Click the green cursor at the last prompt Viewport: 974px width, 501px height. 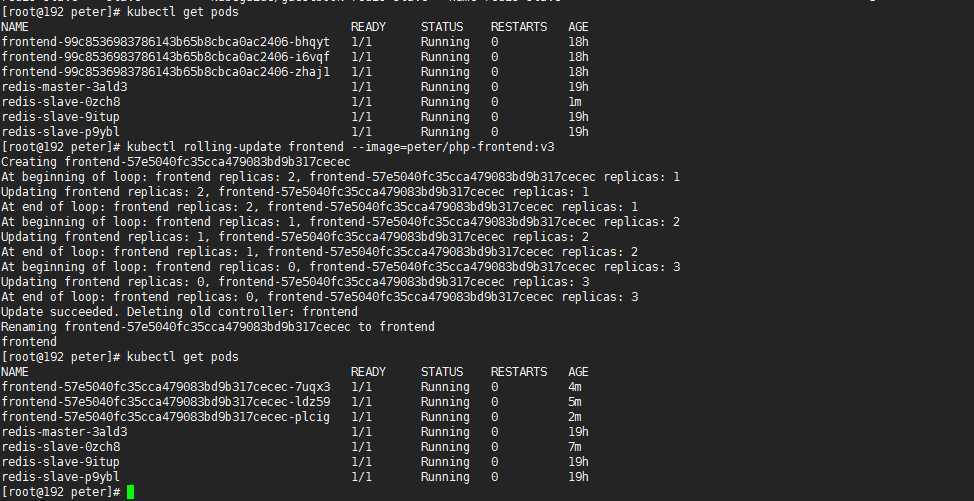pos(130,492)
